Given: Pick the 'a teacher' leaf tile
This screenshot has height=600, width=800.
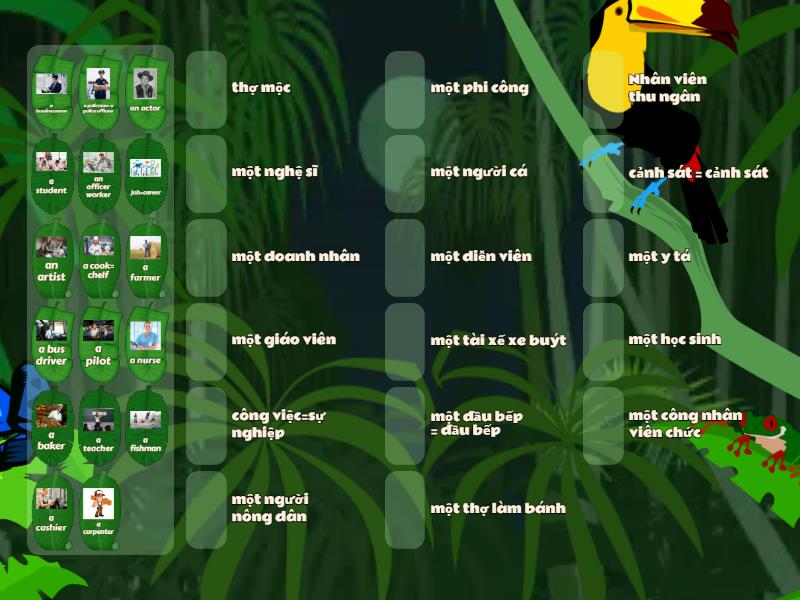Looking at the screenshot, I should click(98, 426).
